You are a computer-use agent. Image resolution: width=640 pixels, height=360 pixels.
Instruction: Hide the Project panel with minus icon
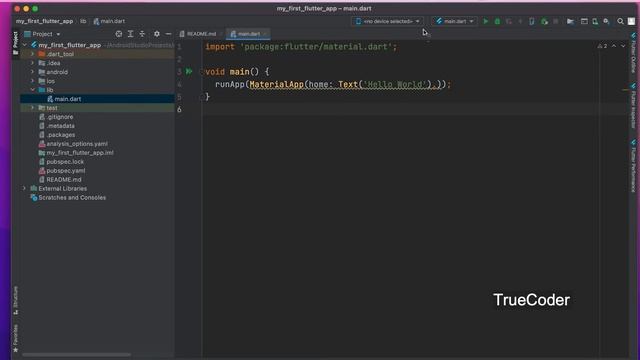169,34
